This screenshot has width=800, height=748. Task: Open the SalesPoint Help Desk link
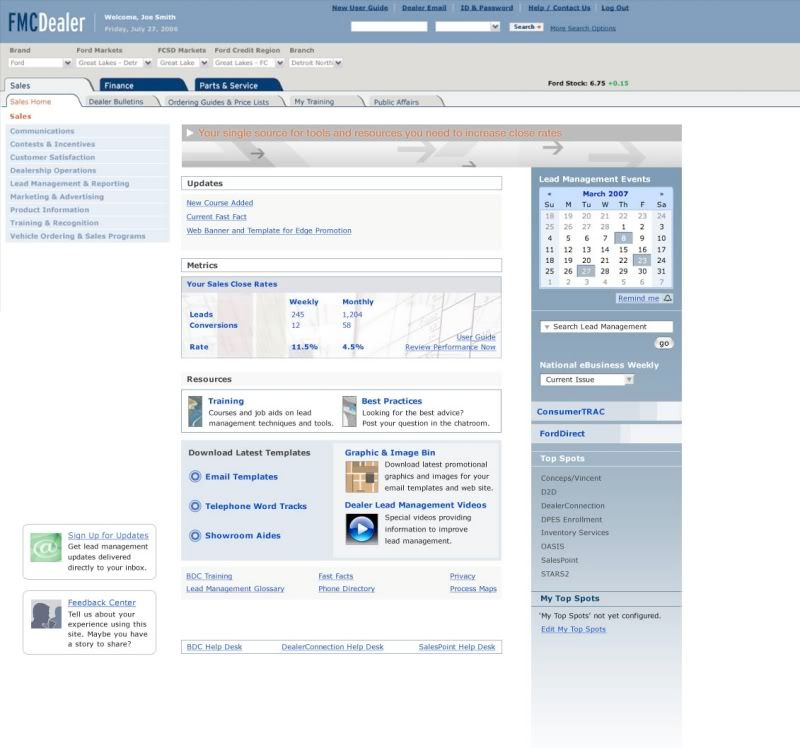tap(457, 647)
